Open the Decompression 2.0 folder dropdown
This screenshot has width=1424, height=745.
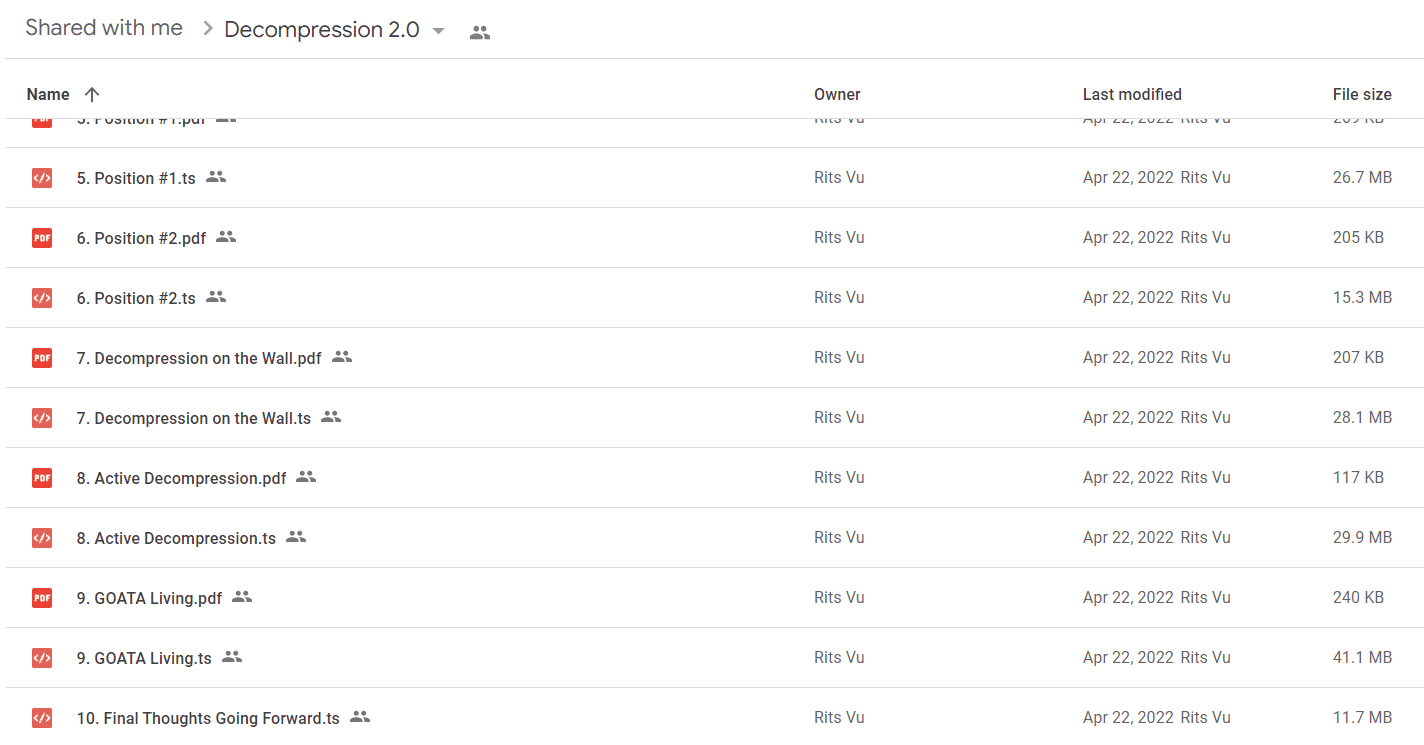[438, 31]
